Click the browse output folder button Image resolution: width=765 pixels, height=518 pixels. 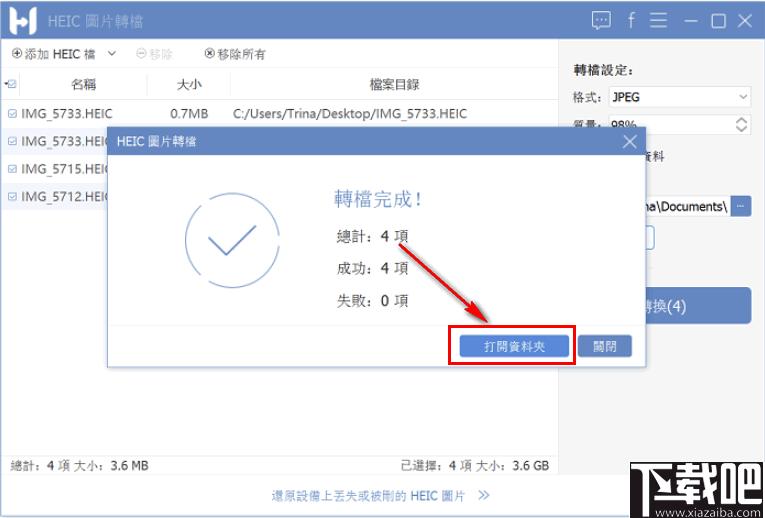point(741,206)
